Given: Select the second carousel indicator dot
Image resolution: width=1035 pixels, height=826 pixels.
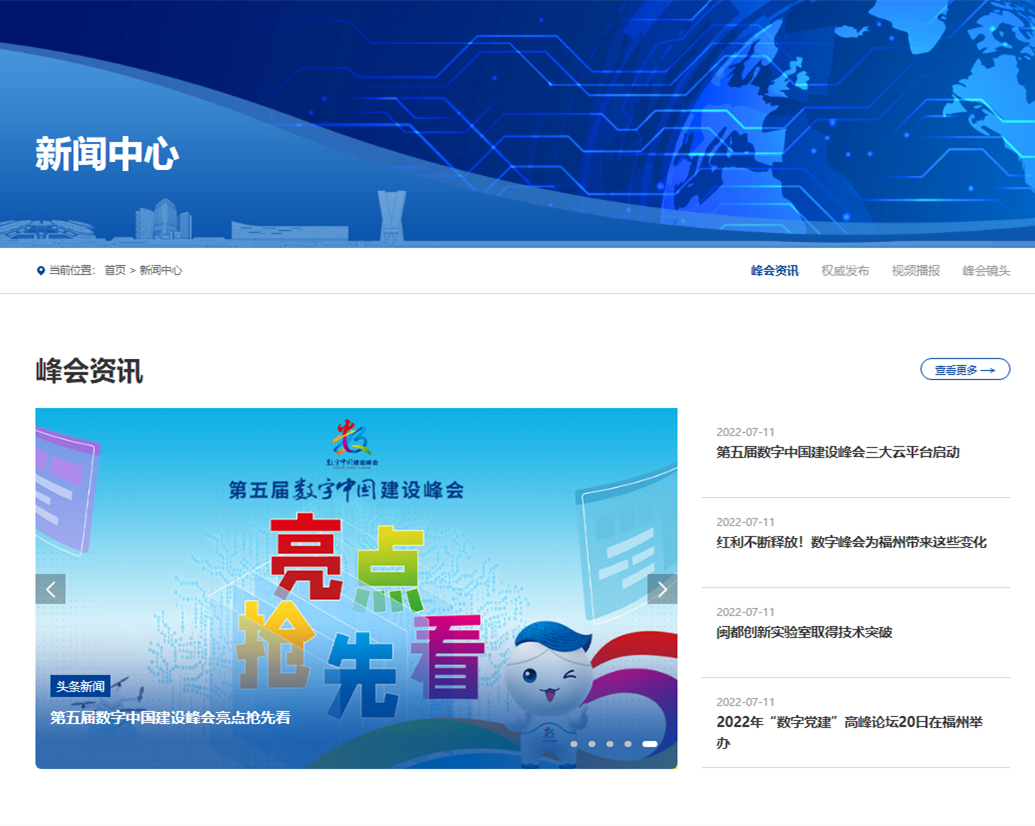Looking at the screenshot, I should click(x=592, y=744).
